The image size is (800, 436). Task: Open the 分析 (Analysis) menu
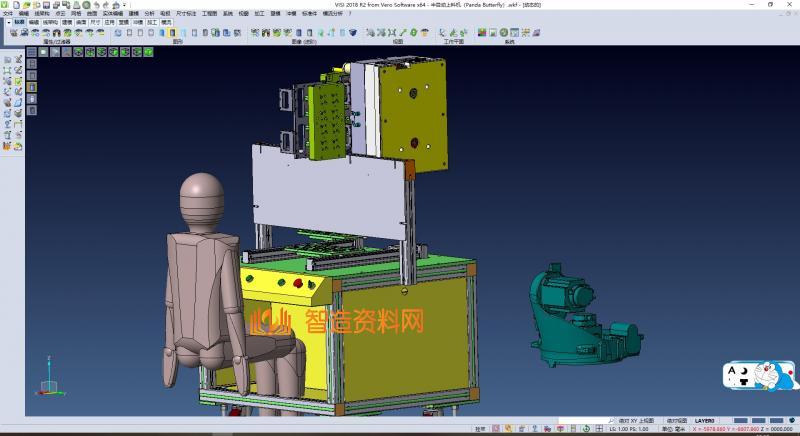149,14
